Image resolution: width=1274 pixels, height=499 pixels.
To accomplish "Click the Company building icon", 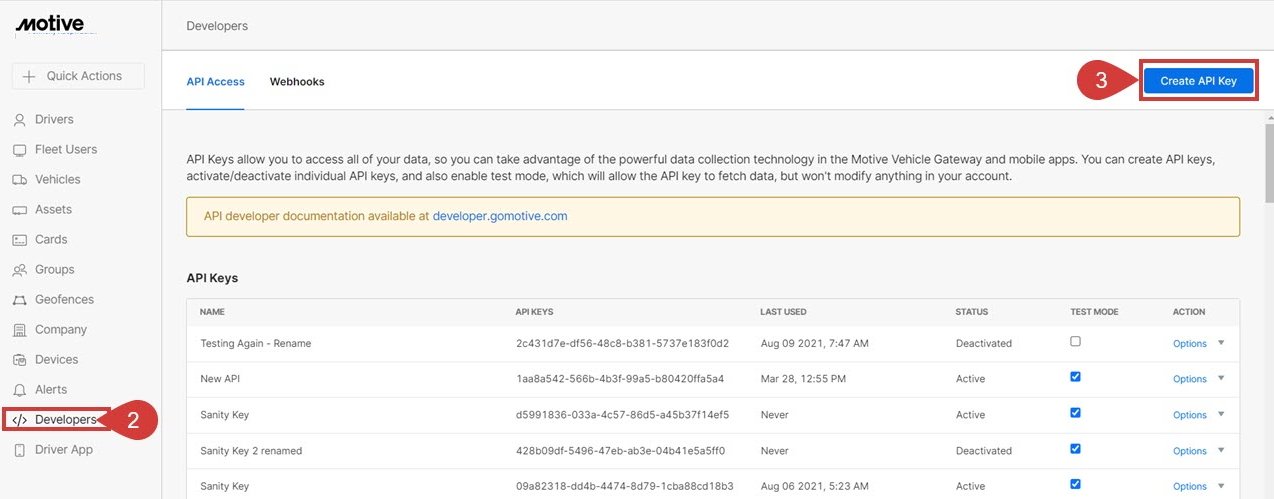I will (19, 330).
